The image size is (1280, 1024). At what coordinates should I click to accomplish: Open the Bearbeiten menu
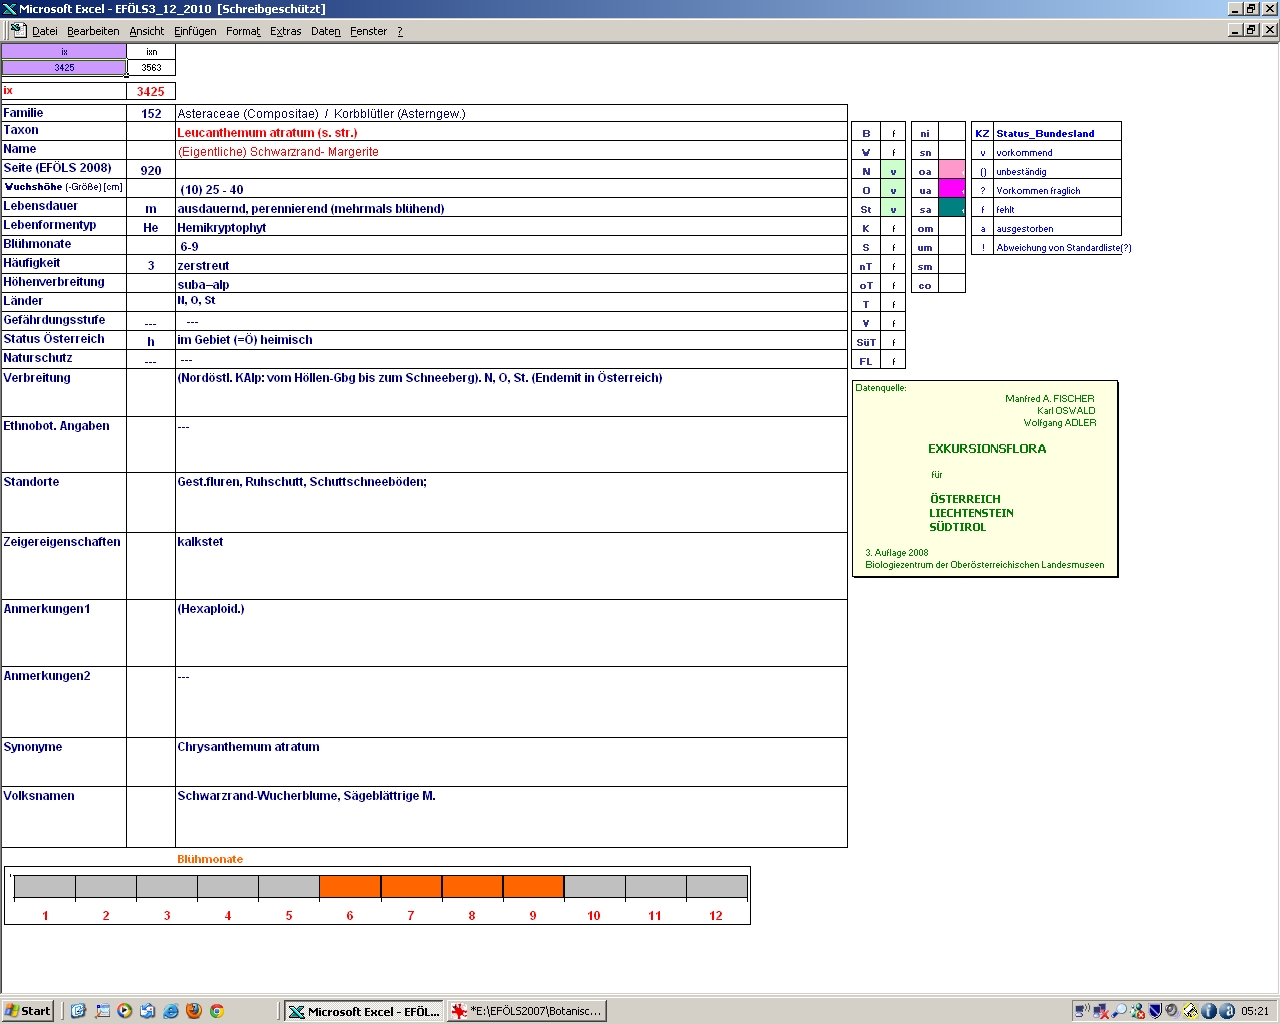(x=93, y=31)
